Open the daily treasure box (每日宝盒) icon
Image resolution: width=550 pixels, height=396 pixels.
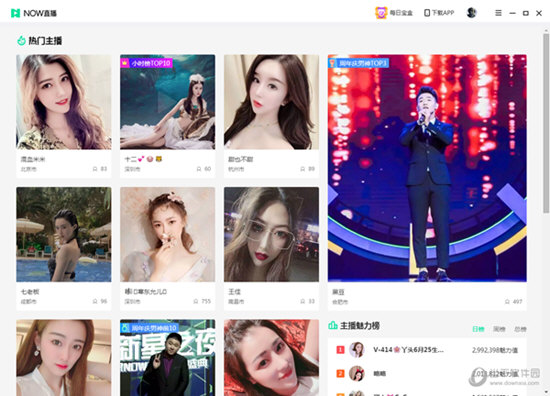(x=381, y=13)
